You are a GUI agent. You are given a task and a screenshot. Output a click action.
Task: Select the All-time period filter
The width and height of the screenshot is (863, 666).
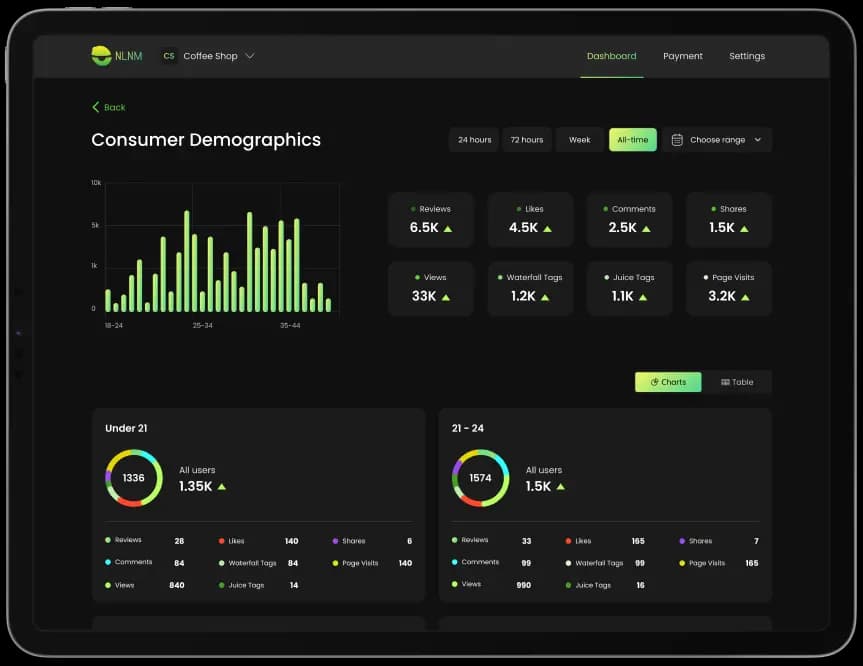(x=632, y=140)
